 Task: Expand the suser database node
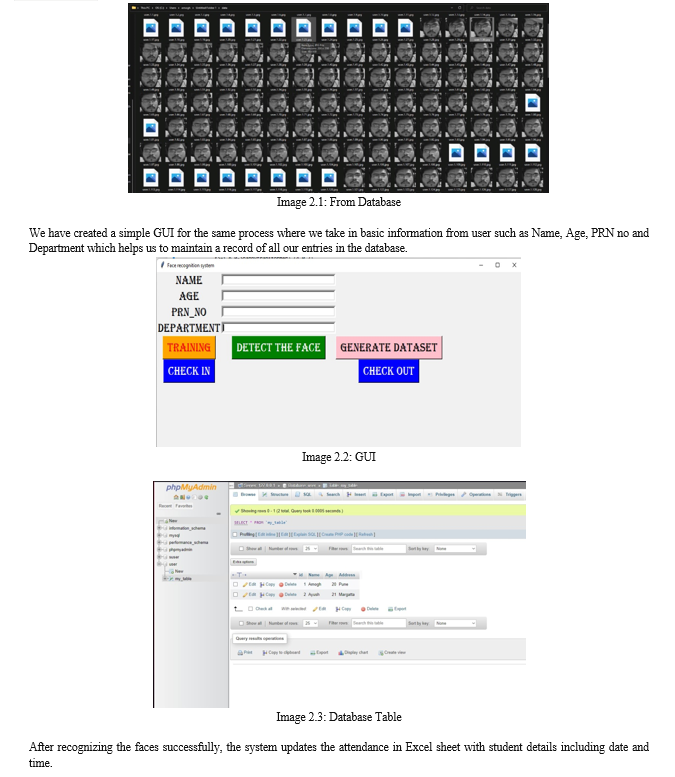pos(160,557)
